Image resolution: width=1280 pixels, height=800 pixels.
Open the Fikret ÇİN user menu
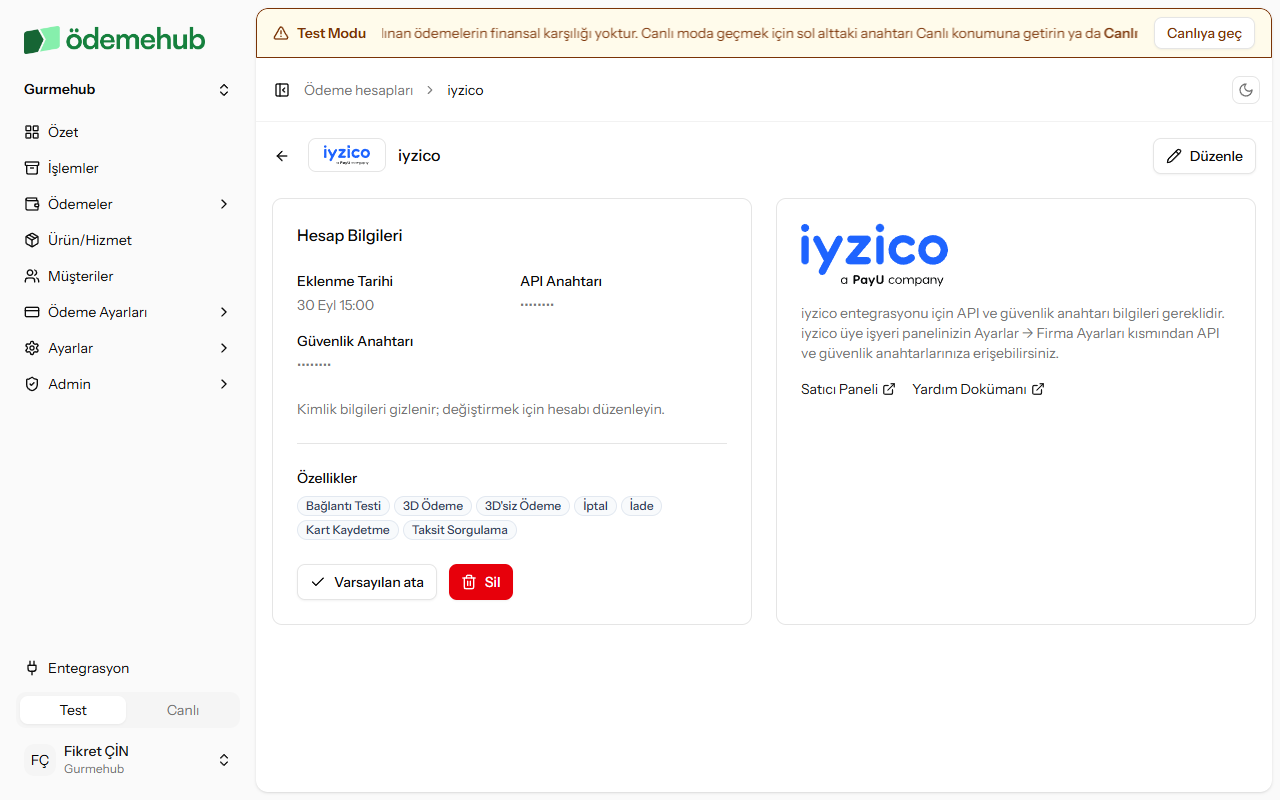(x=128, y=760)
